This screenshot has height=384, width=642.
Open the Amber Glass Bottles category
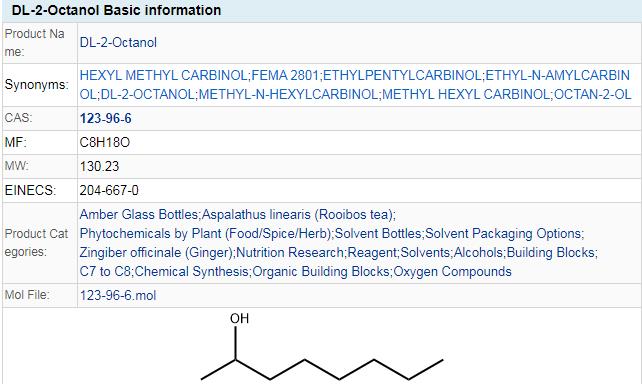pos(139,215)
